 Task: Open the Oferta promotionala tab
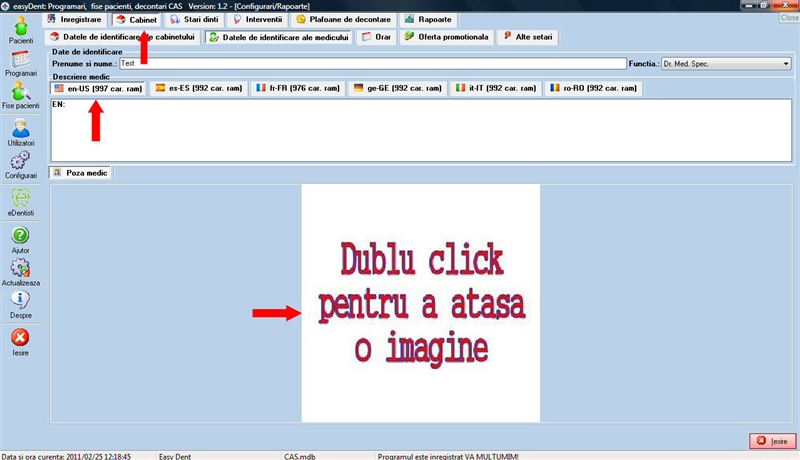point(447,38)
